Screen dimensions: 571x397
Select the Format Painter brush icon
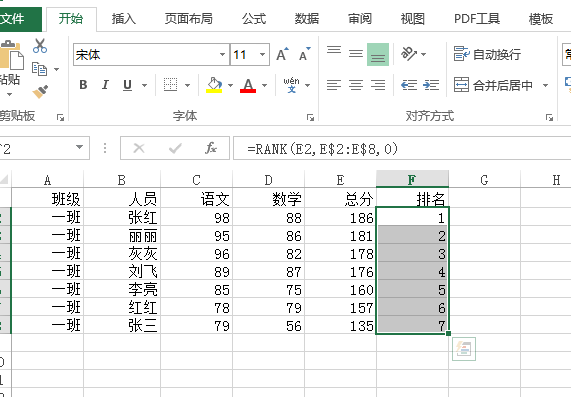(x=40, y=91)
